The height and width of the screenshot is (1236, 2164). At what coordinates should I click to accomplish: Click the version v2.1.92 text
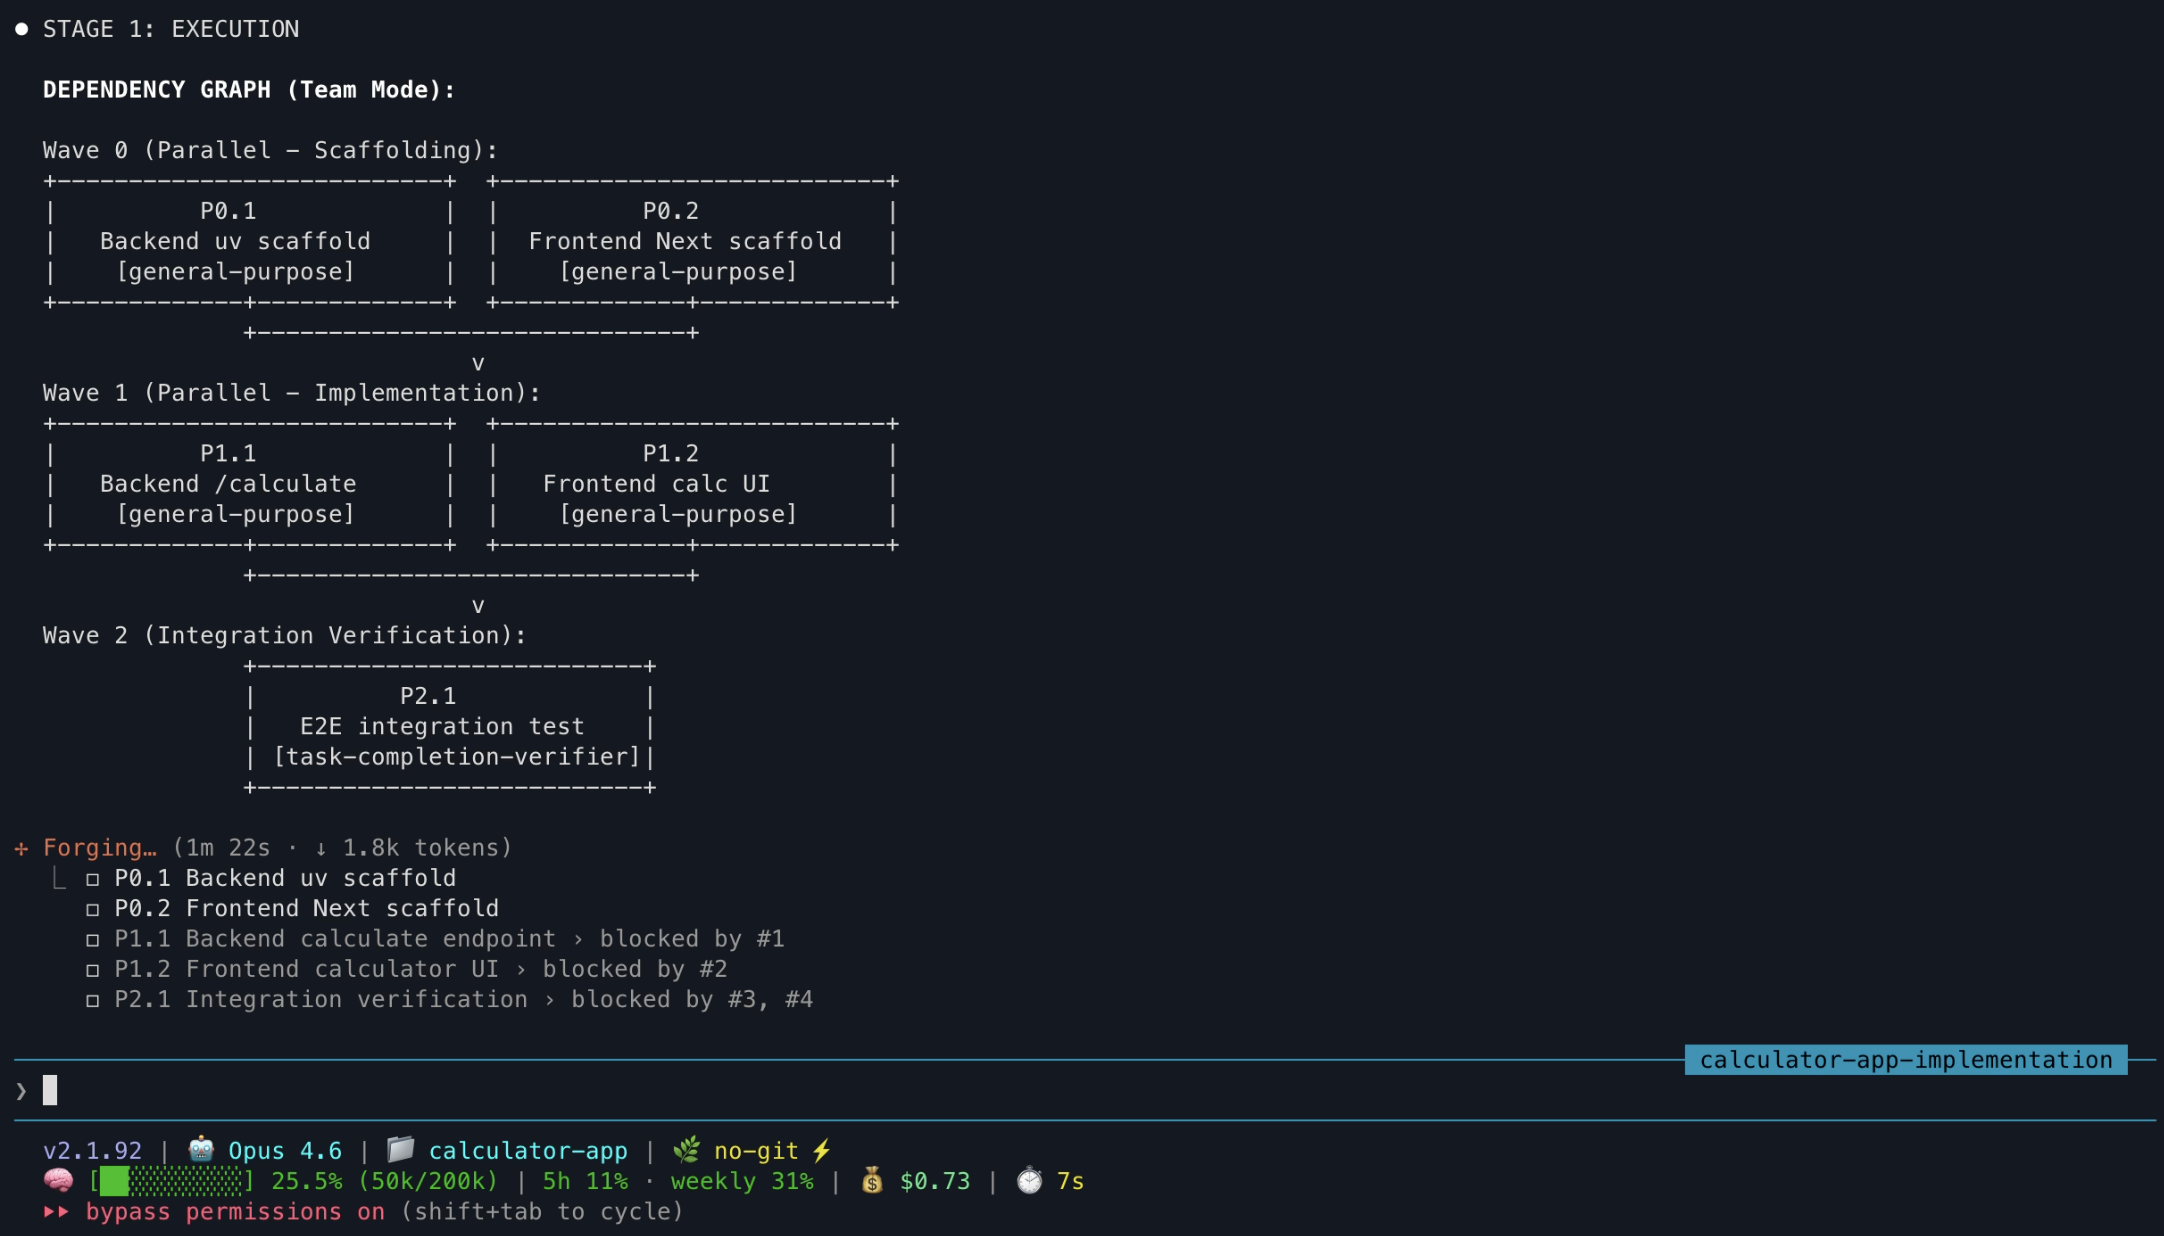92,1151
